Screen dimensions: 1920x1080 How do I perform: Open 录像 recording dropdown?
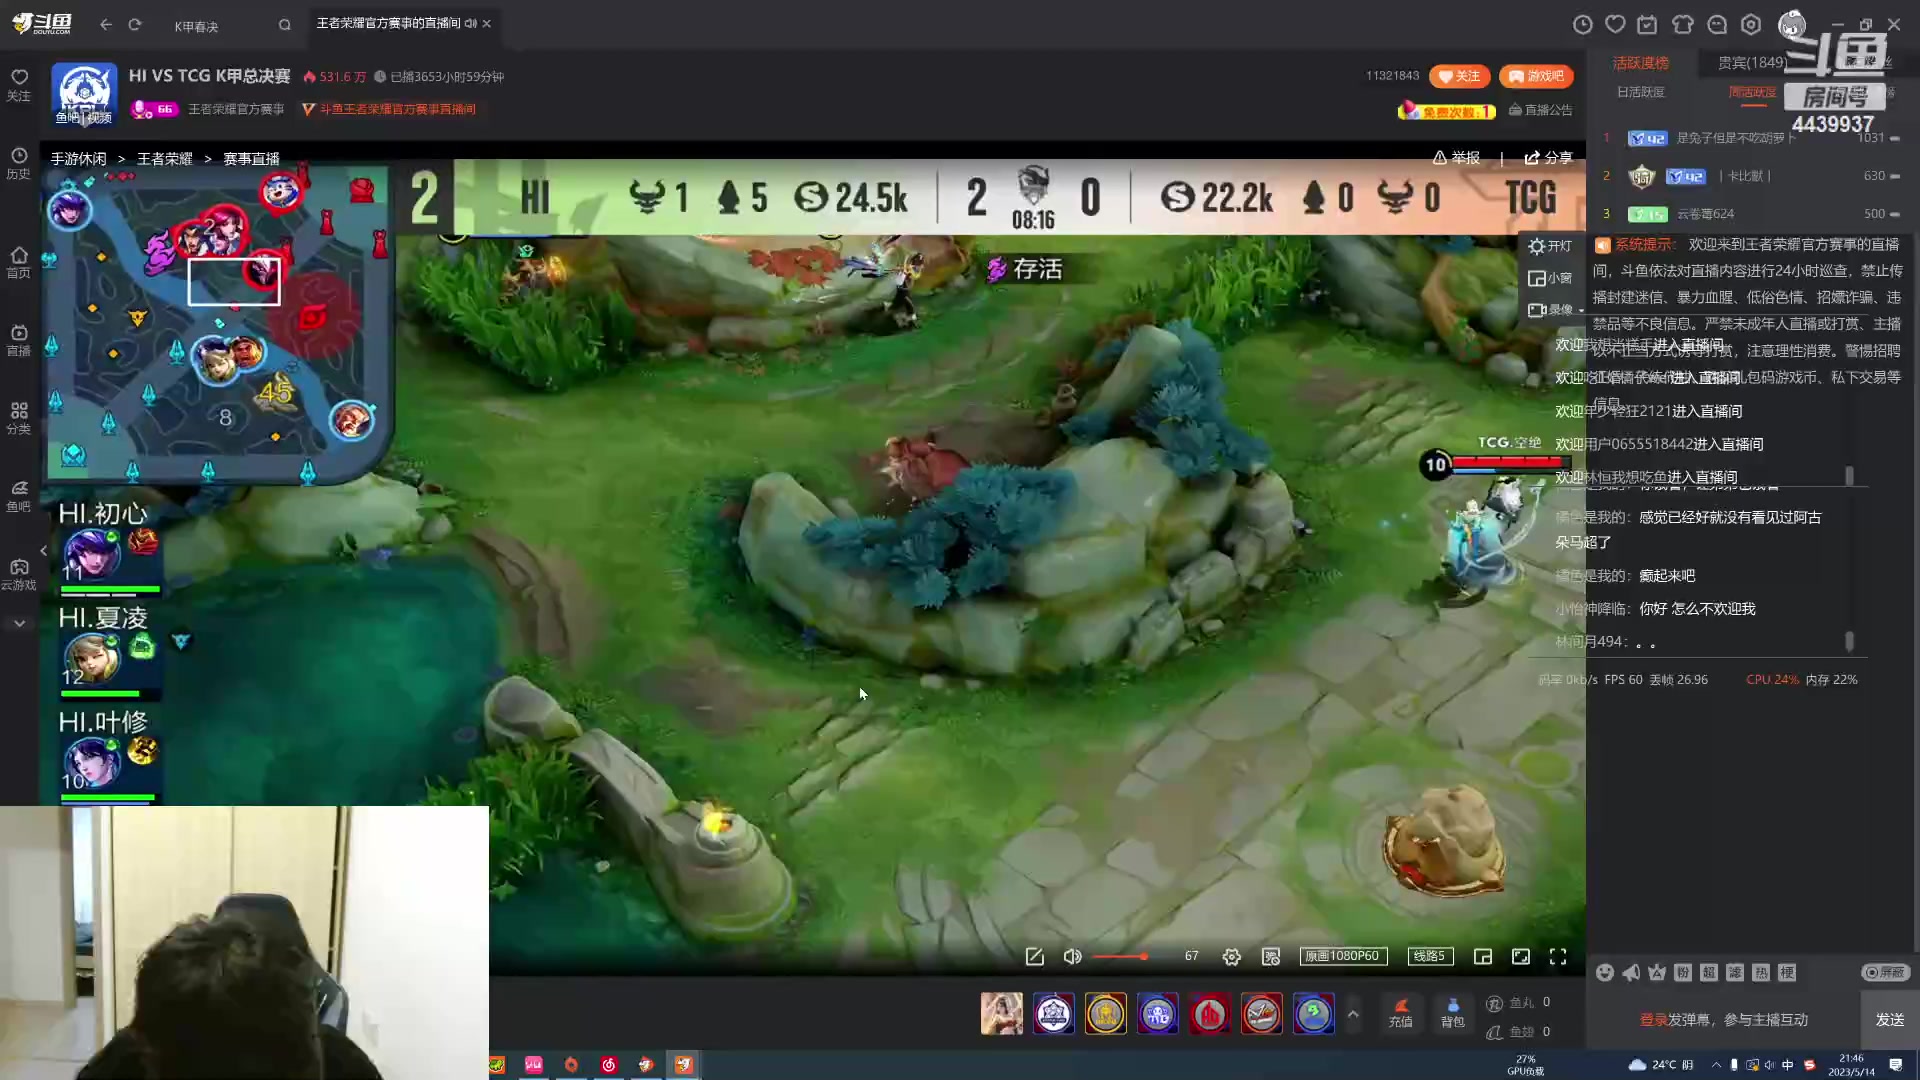coord(1555,310)
